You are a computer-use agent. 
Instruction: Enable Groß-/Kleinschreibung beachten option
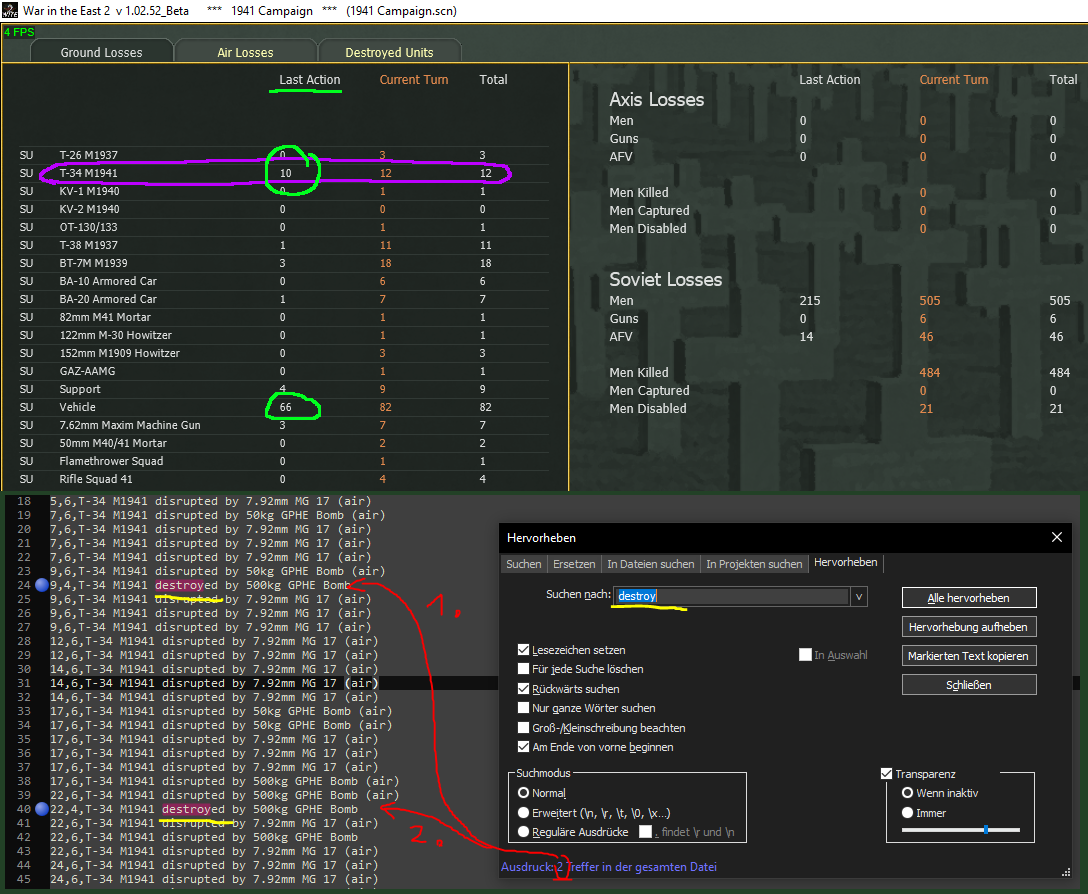click(524, 727)
